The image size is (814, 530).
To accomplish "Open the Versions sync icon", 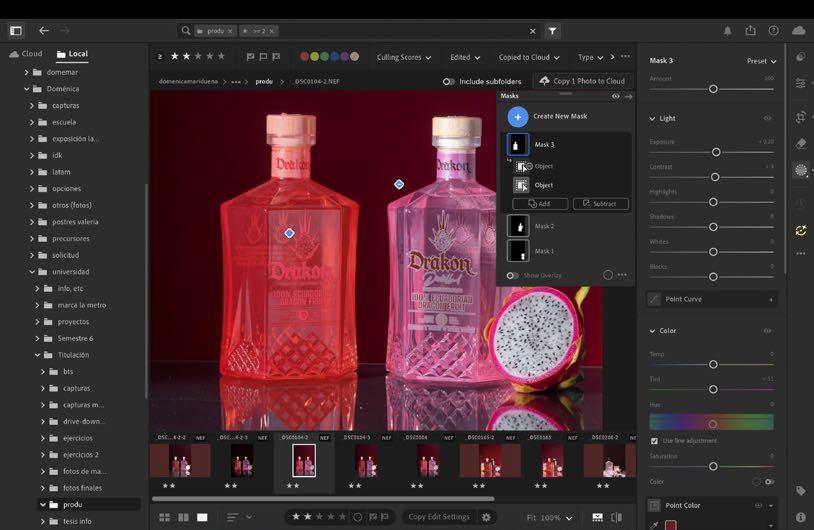I will click(801, 230).
